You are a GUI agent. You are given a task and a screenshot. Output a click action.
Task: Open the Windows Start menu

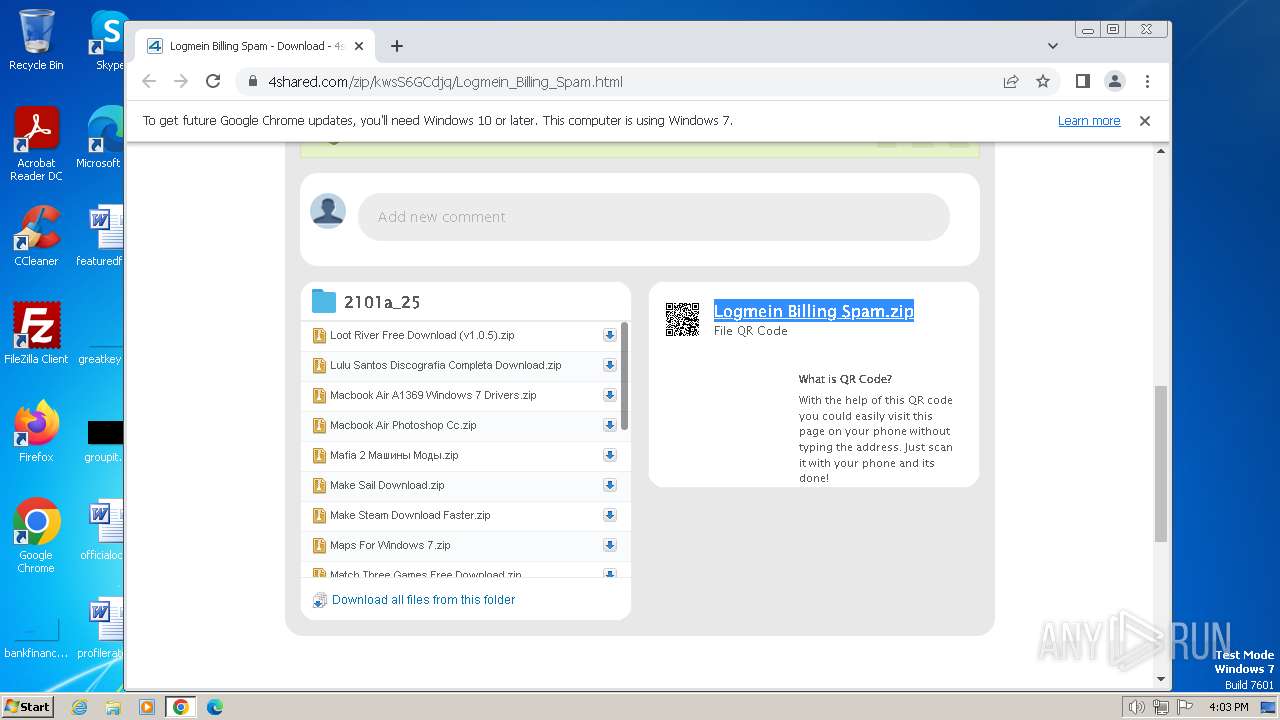(x=27, y=706)
